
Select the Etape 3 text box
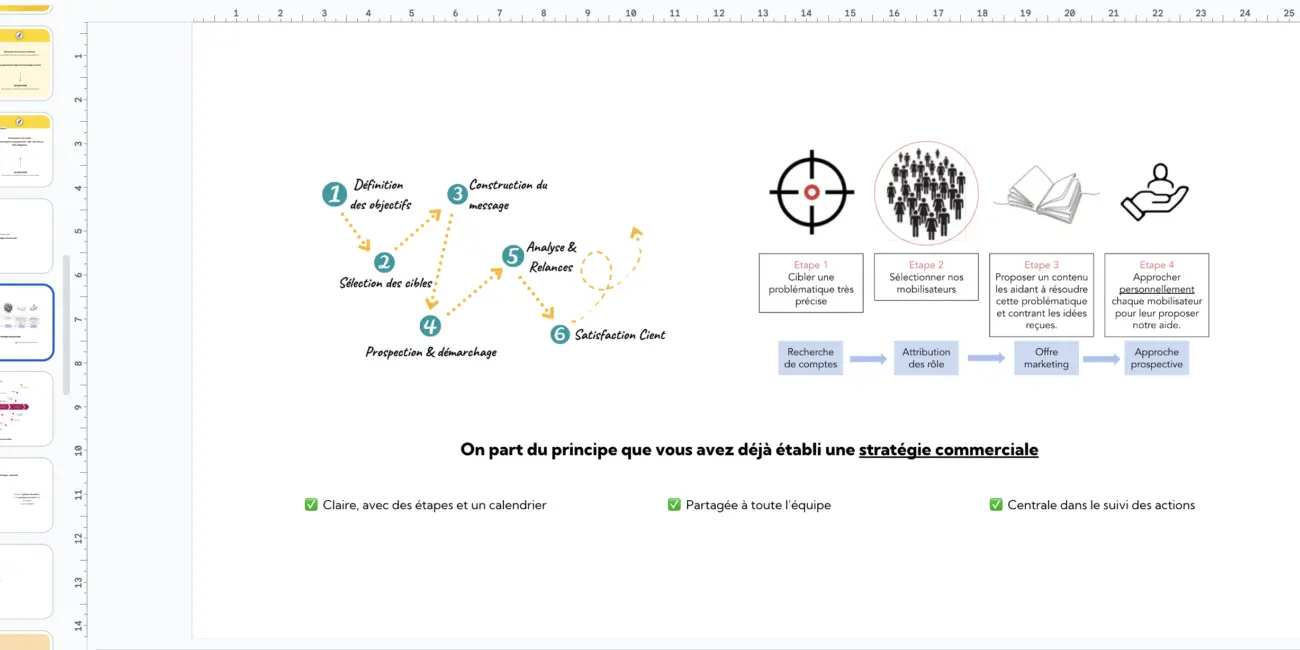tap(1041, 295)
